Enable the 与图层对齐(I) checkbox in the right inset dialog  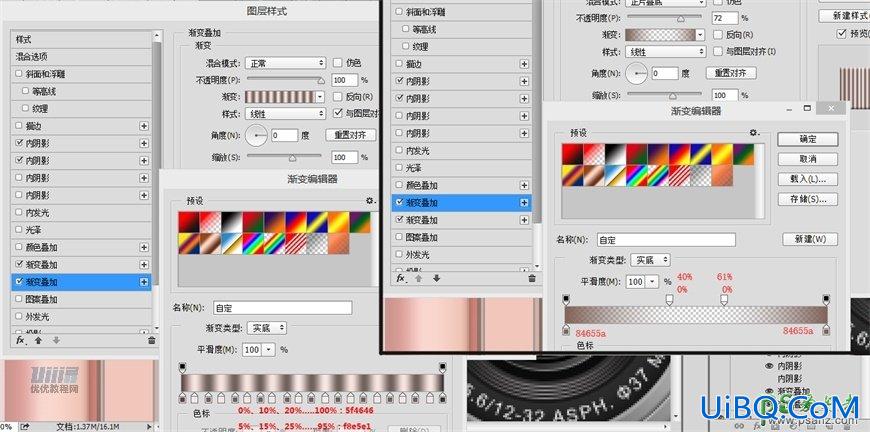click(717, 51)
